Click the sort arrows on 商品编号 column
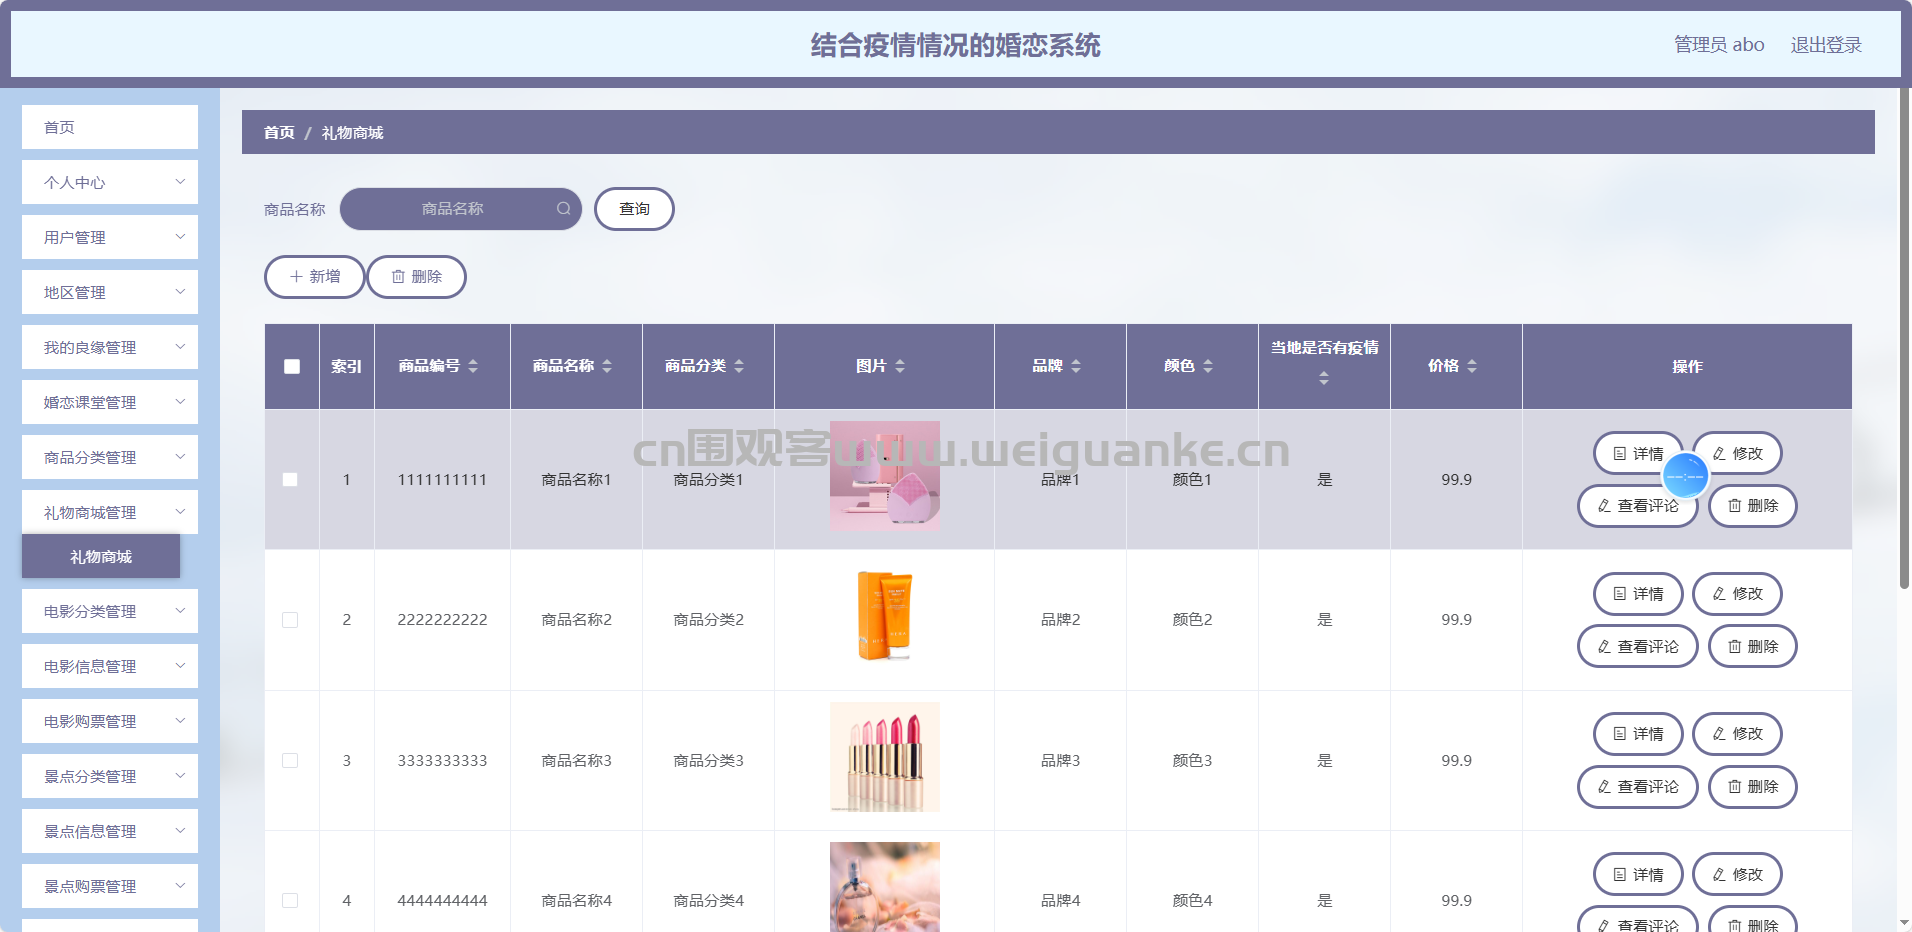 click(x=473, y=366)
